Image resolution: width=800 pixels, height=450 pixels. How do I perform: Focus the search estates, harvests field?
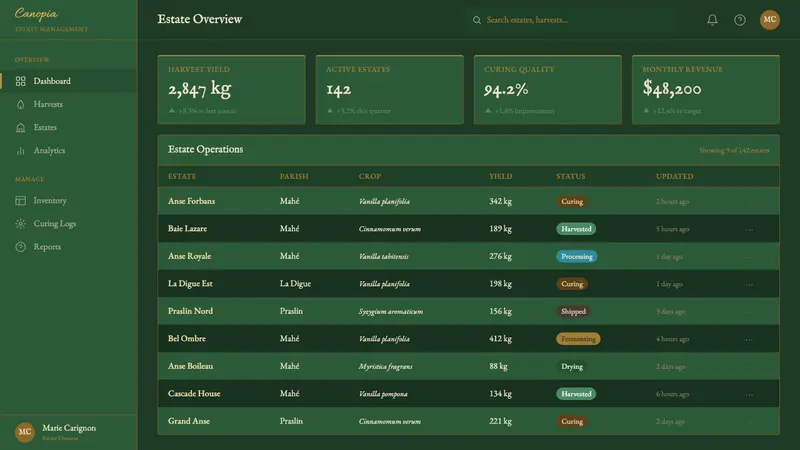[x=571, y=20]
